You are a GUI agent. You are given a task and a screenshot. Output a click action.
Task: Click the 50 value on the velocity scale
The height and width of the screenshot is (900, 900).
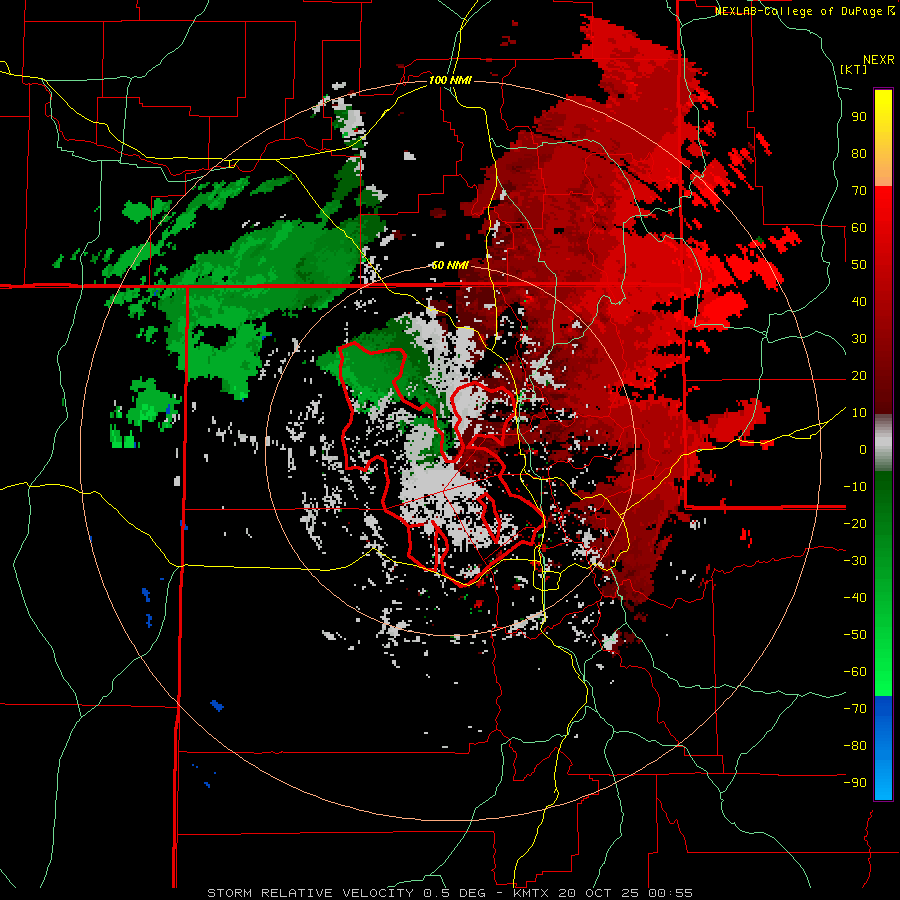[x=859, y=265]
